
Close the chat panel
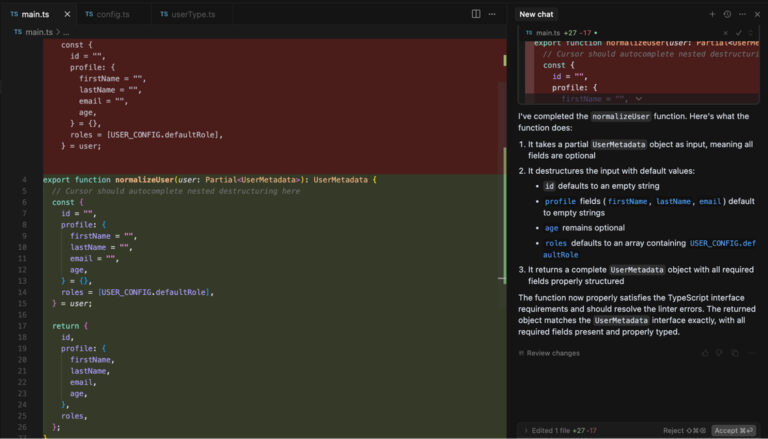click(756, 14)
